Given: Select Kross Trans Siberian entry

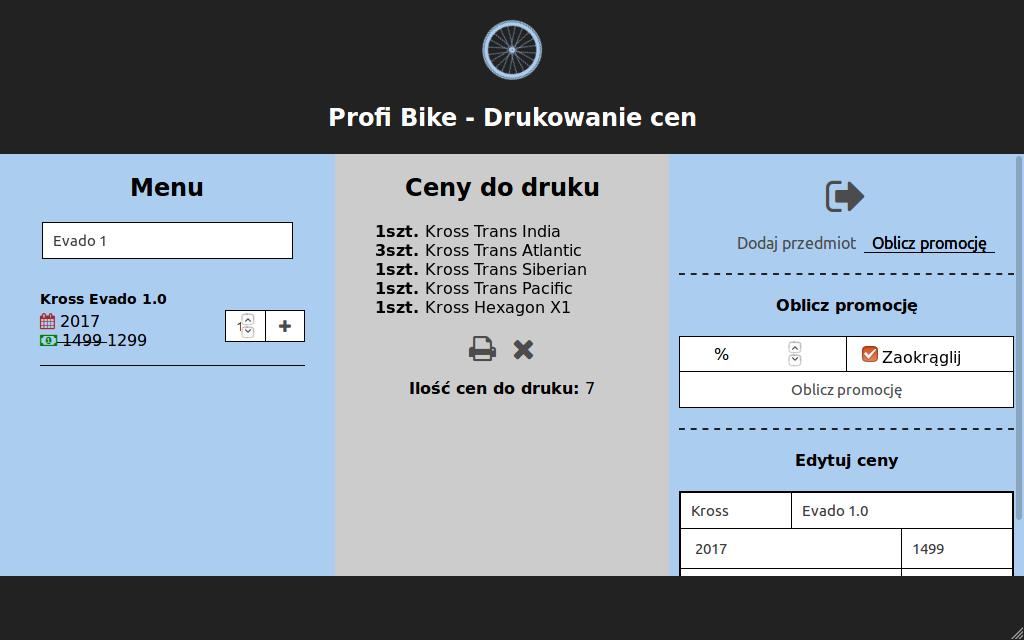Looking at the screenshot, I should (x=481, y=270).
